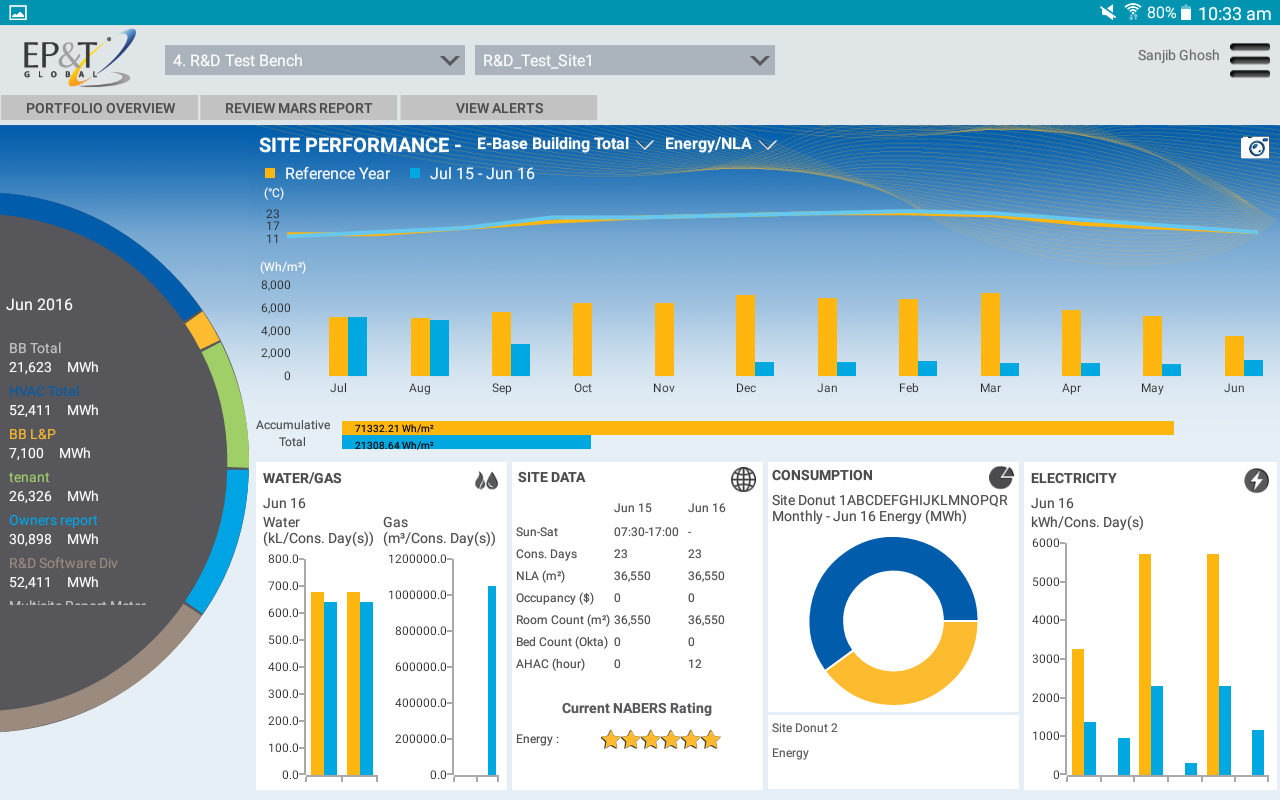This screenshot has width=1280, height=800.
Task: Tap the Consumption pie chart icon
Action: click(1000, 477)
